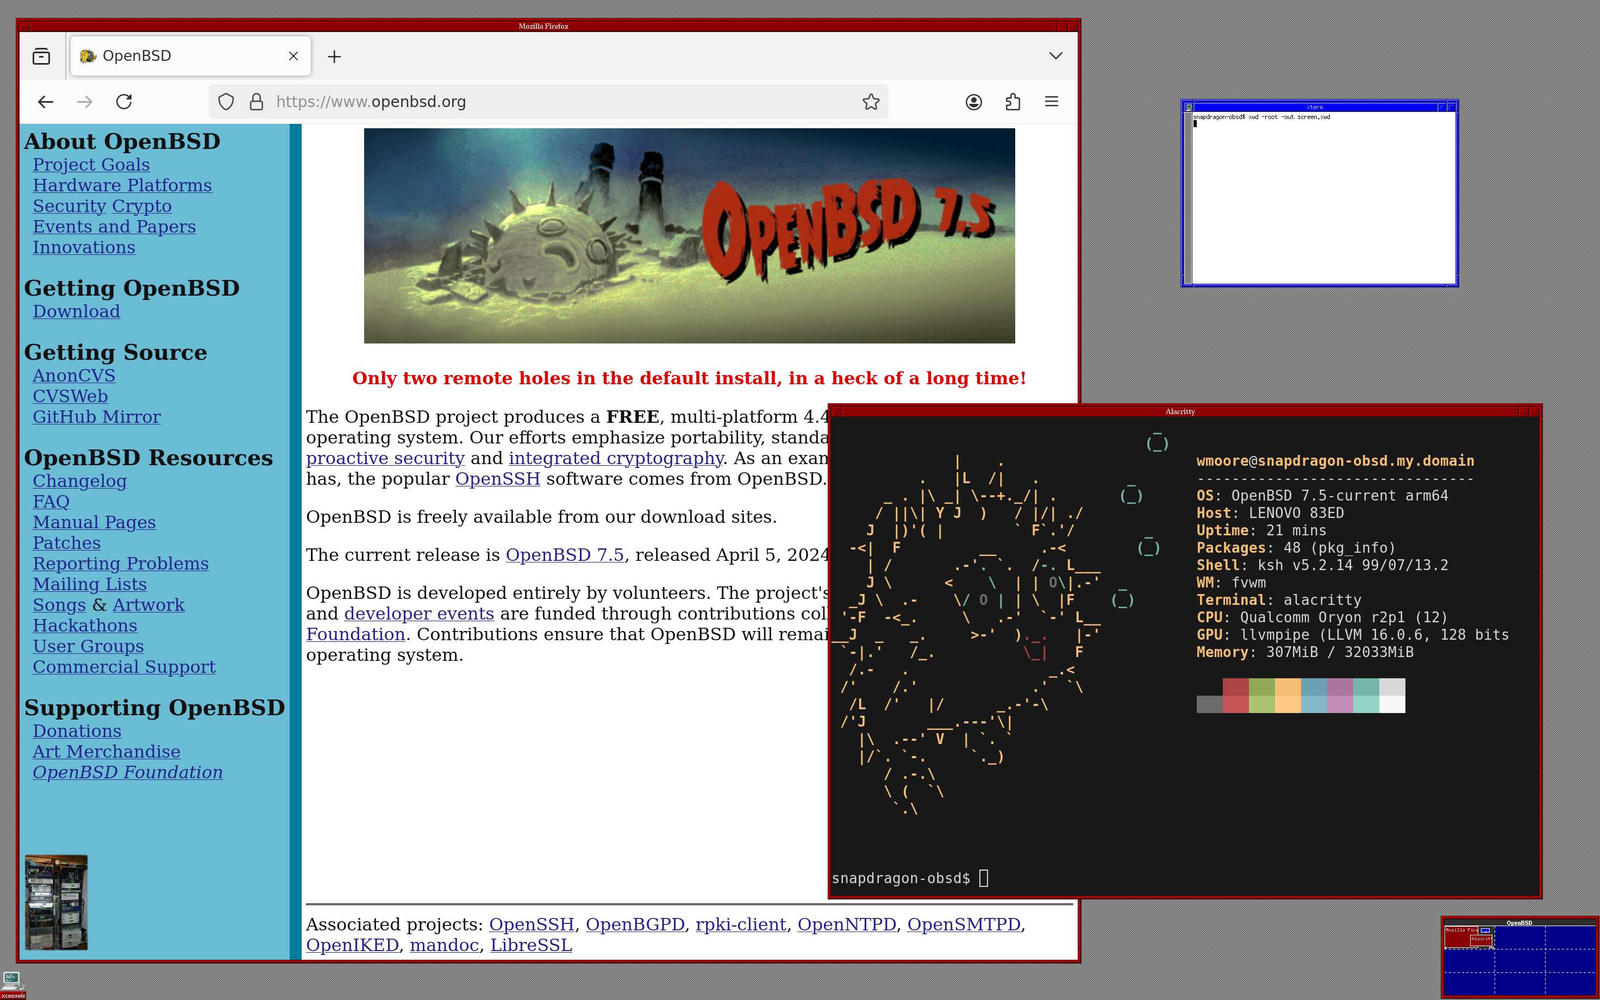1600x1000 pixels.
Task: Open the Manual Pages link
Action: 94,523
